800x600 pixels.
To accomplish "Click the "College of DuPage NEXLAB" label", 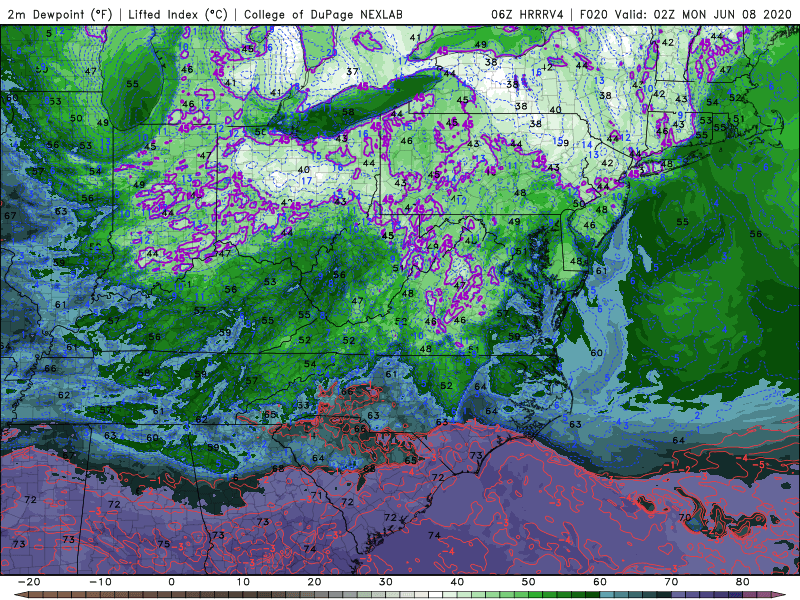I will [323, 15].
